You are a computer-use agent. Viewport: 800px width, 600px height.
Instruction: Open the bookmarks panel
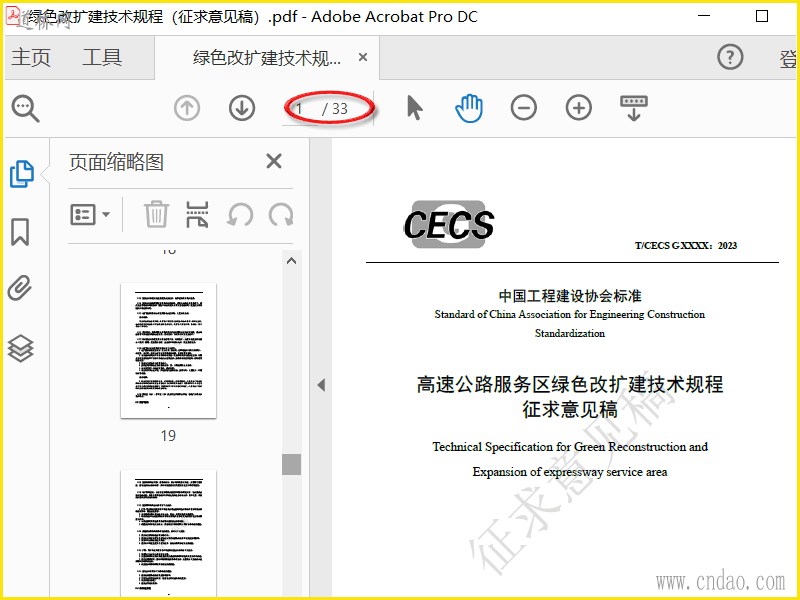click(x=20, y=232)
